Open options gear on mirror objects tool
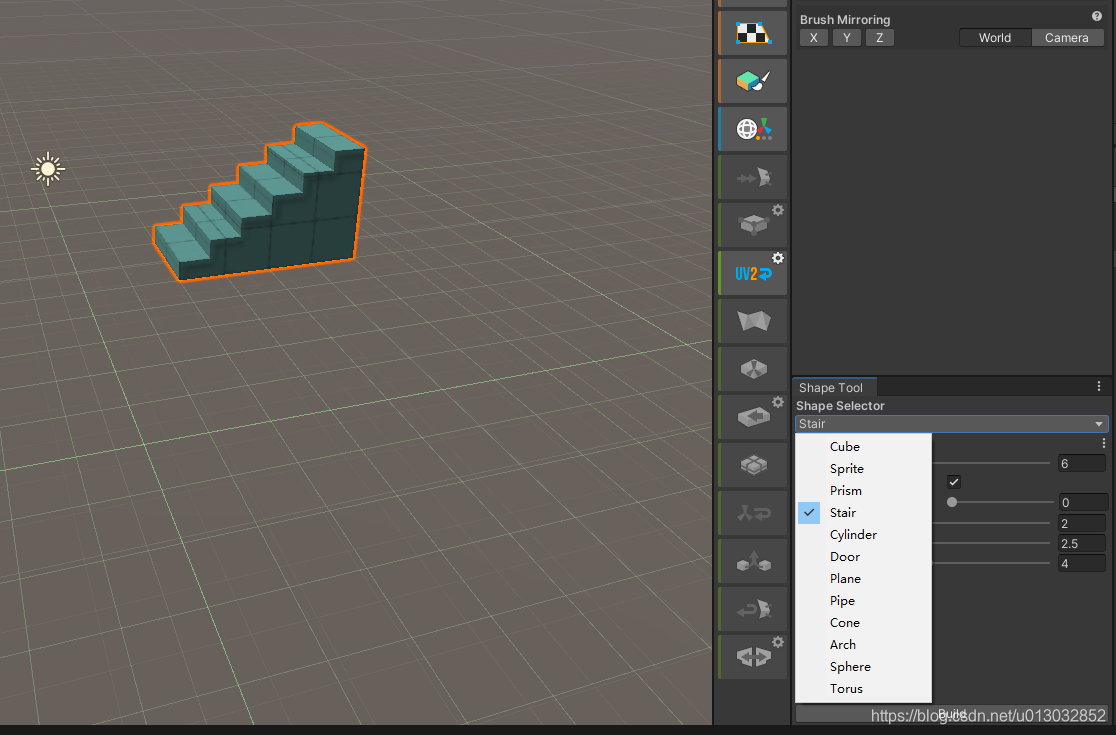The image size is (1116, 735). 778,642
